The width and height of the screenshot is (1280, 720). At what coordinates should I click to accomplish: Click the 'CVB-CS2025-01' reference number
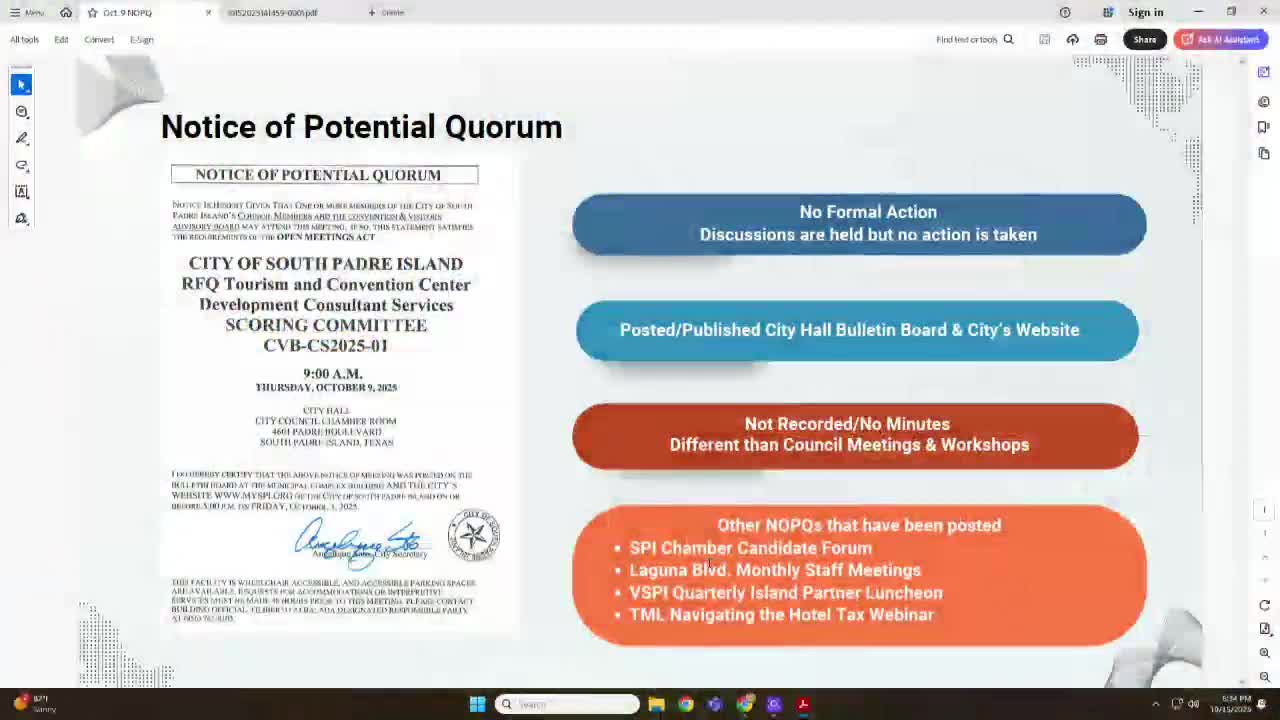click(x=325, y=345)
